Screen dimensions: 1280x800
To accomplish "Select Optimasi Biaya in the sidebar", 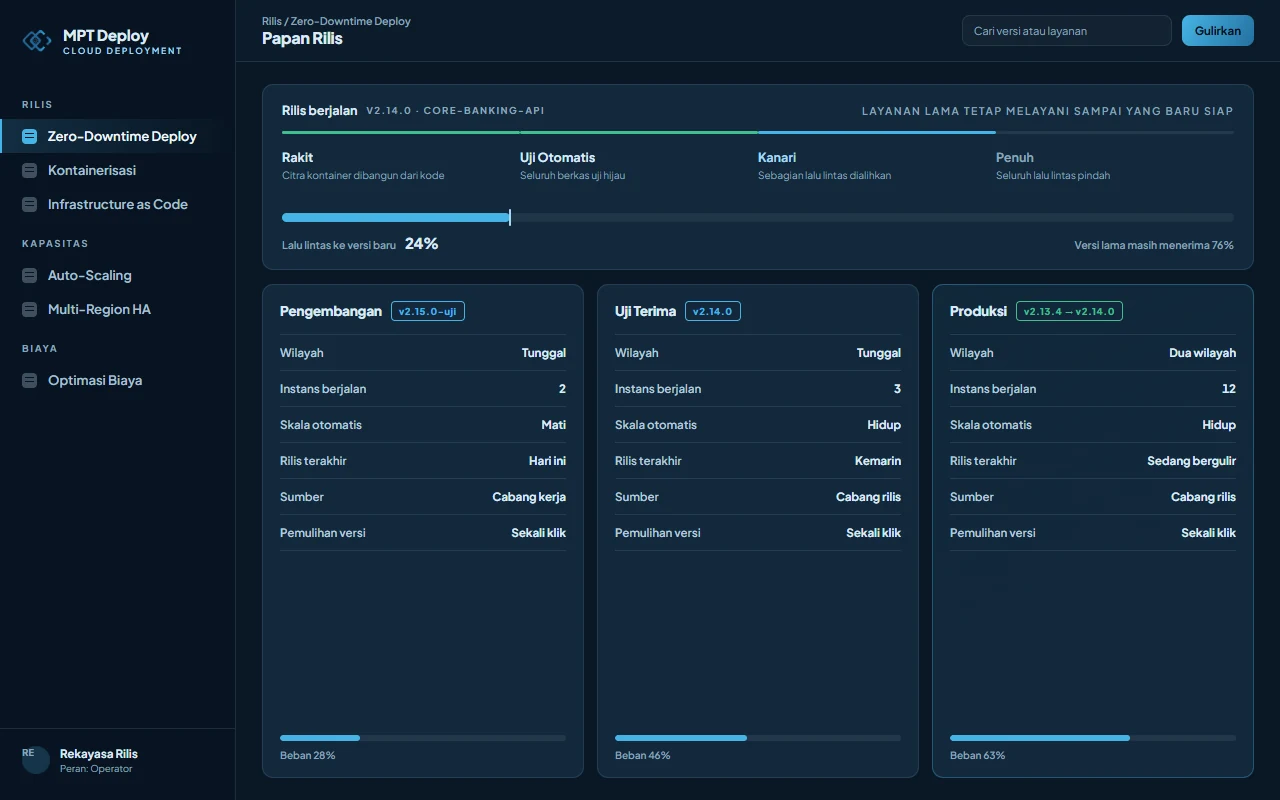I will tap(118, 381).
